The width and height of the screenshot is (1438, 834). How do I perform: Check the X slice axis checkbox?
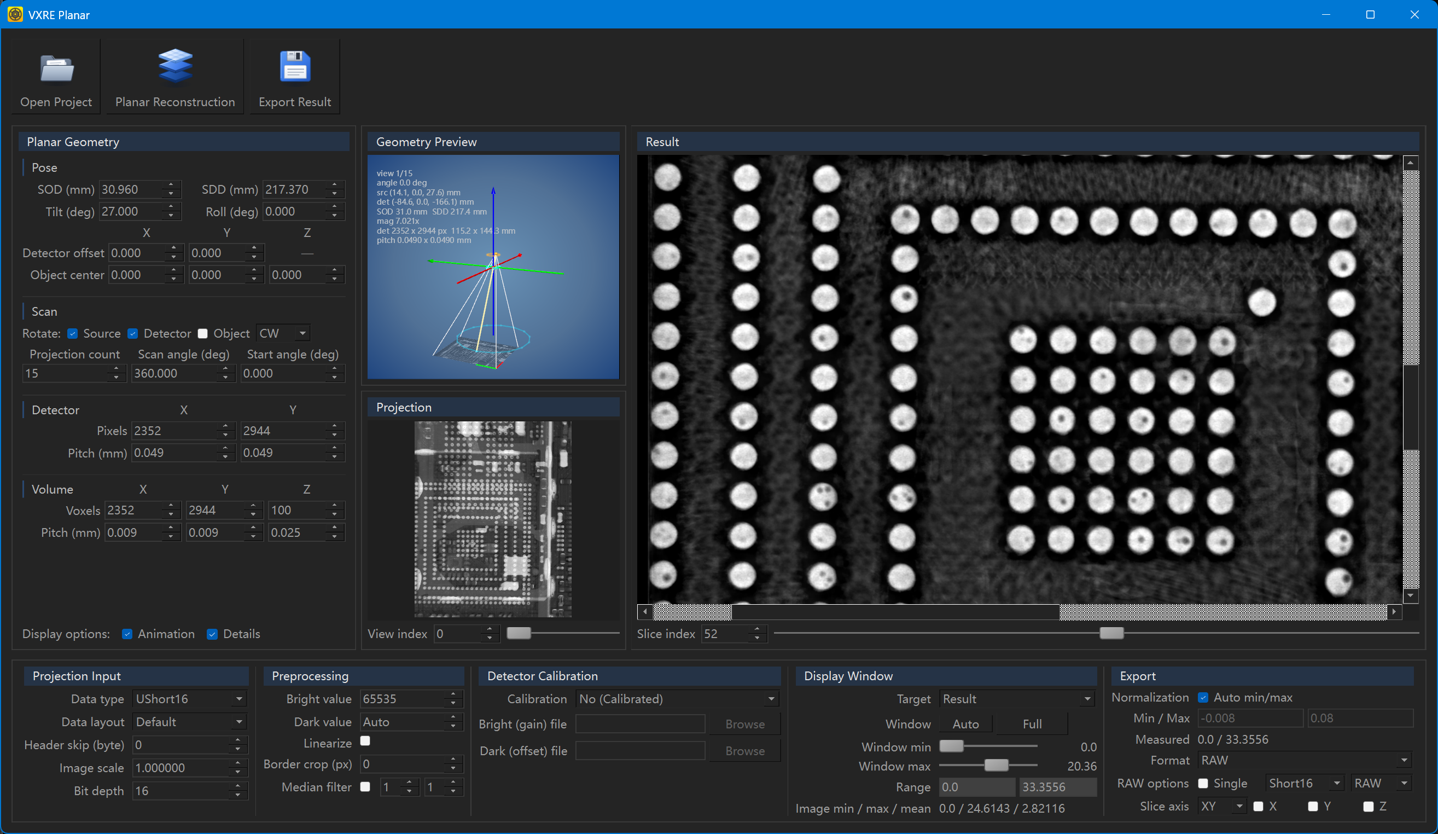point(1258,806)
